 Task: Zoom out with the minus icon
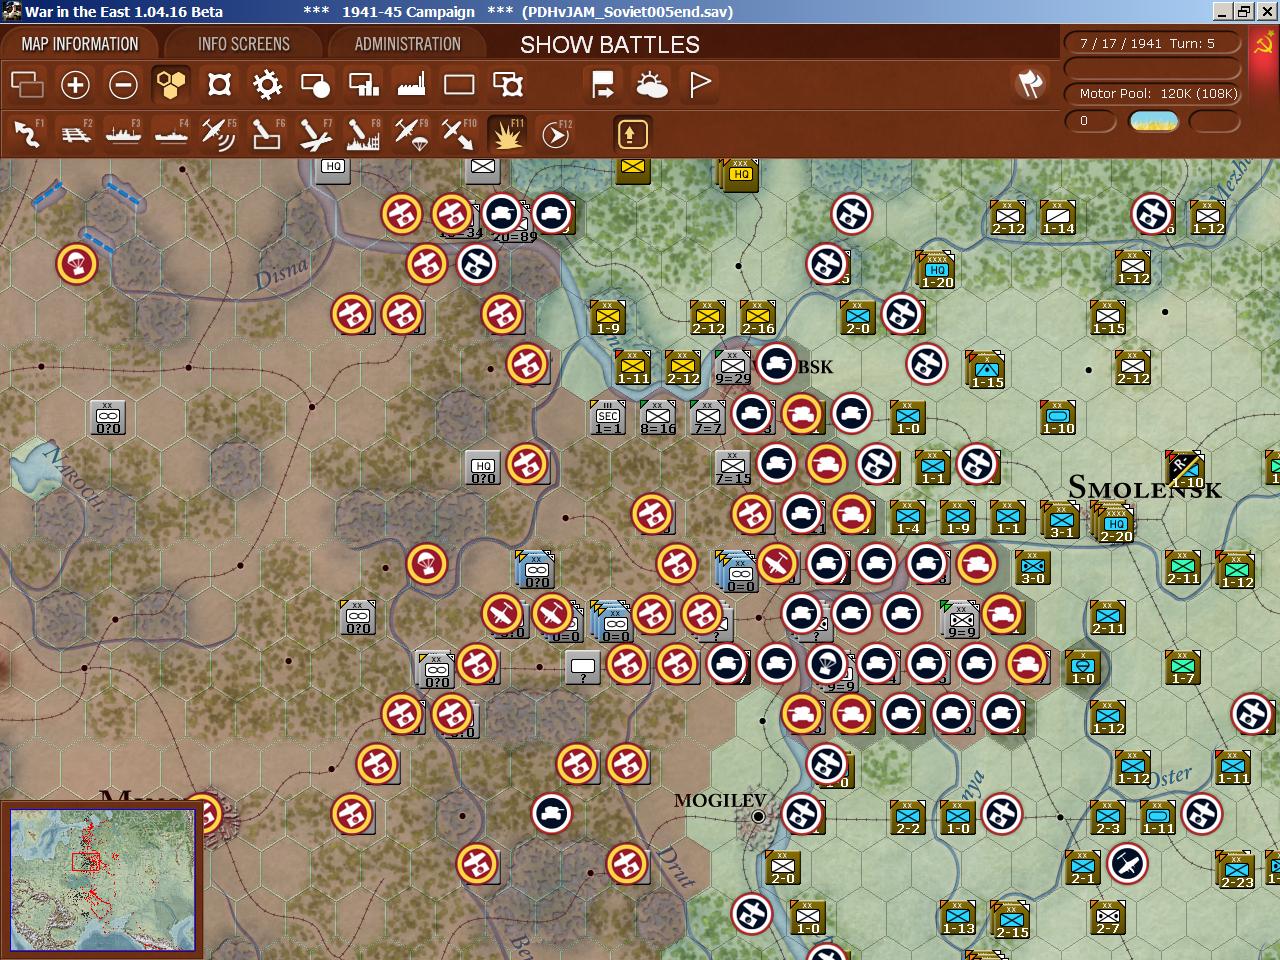pos(123,85)
